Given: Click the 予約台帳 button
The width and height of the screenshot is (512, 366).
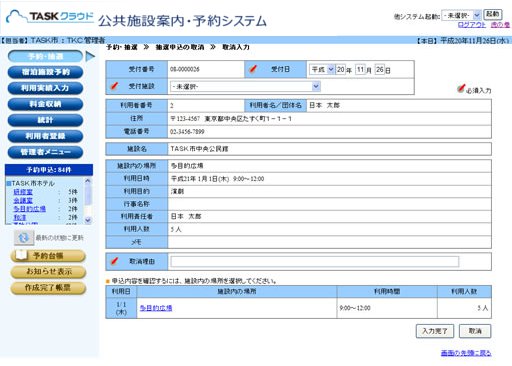Looking at the screenshot, I should click(x=48, y=256).
